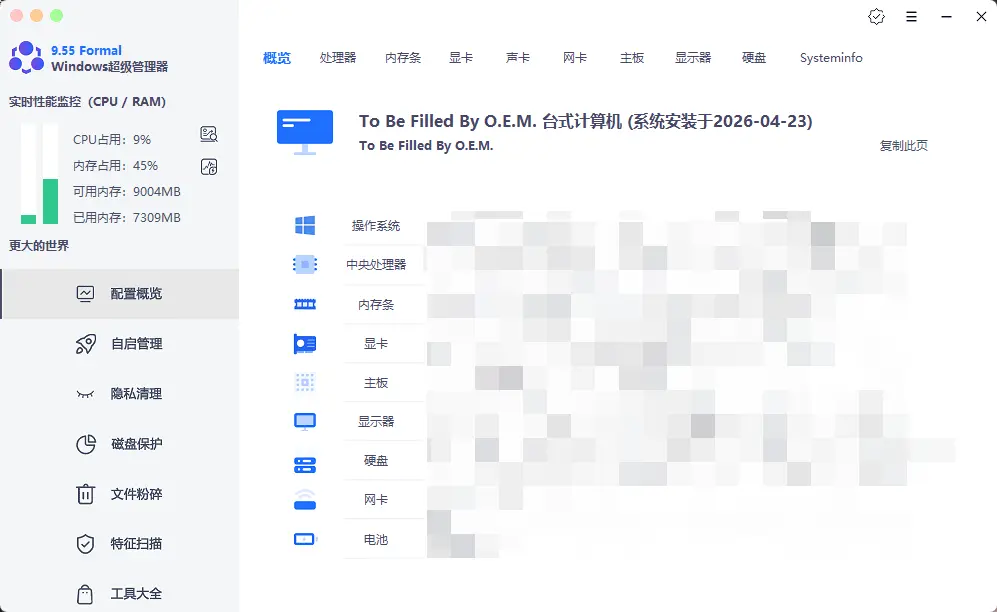Image resolution: width=997 pixels, height=612 pixels.
Task: Open 磁盘保护 in the sidebar
Action: [x=120, y=444]
